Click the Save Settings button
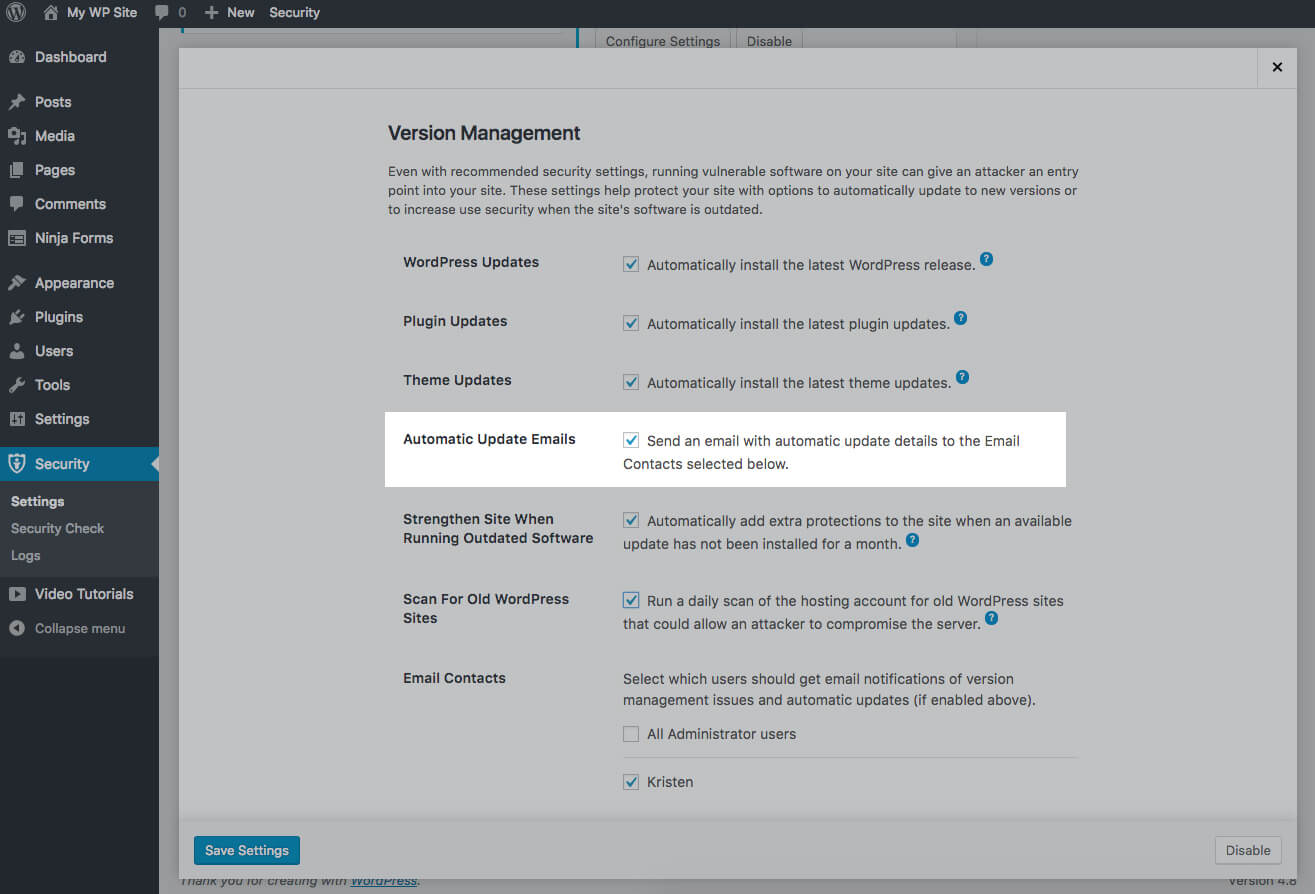This screenshot has height=894, width=1315. [x=246, y=850]
